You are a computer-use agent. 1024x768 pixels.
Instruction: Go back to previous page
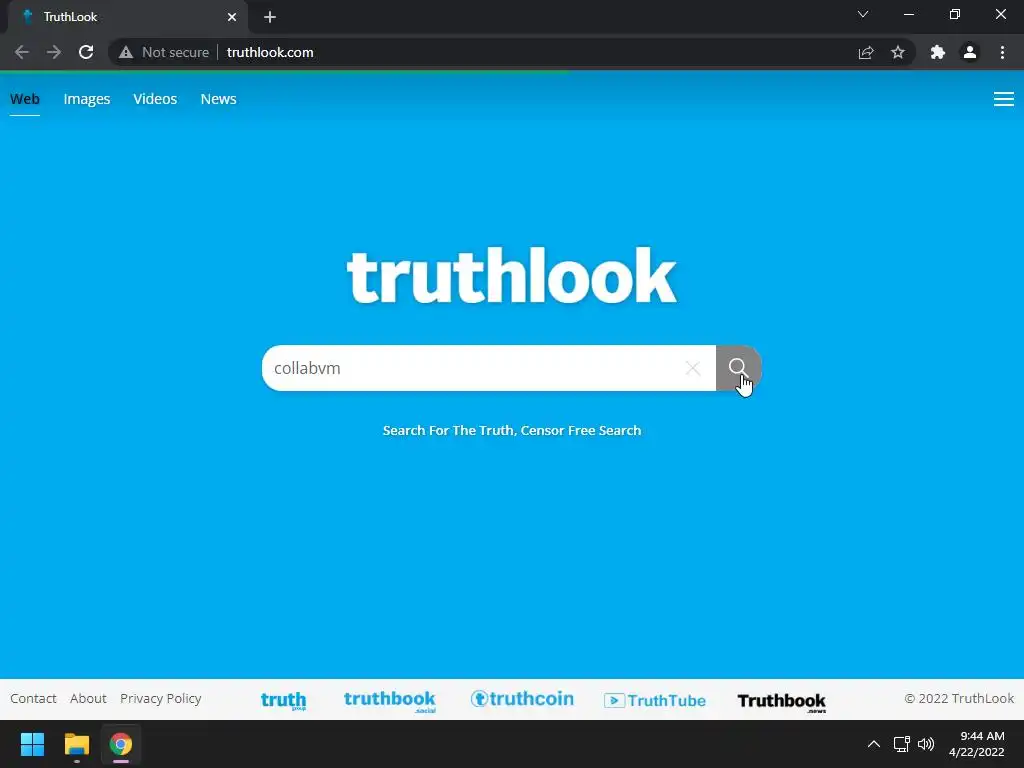tap(22, 52)
